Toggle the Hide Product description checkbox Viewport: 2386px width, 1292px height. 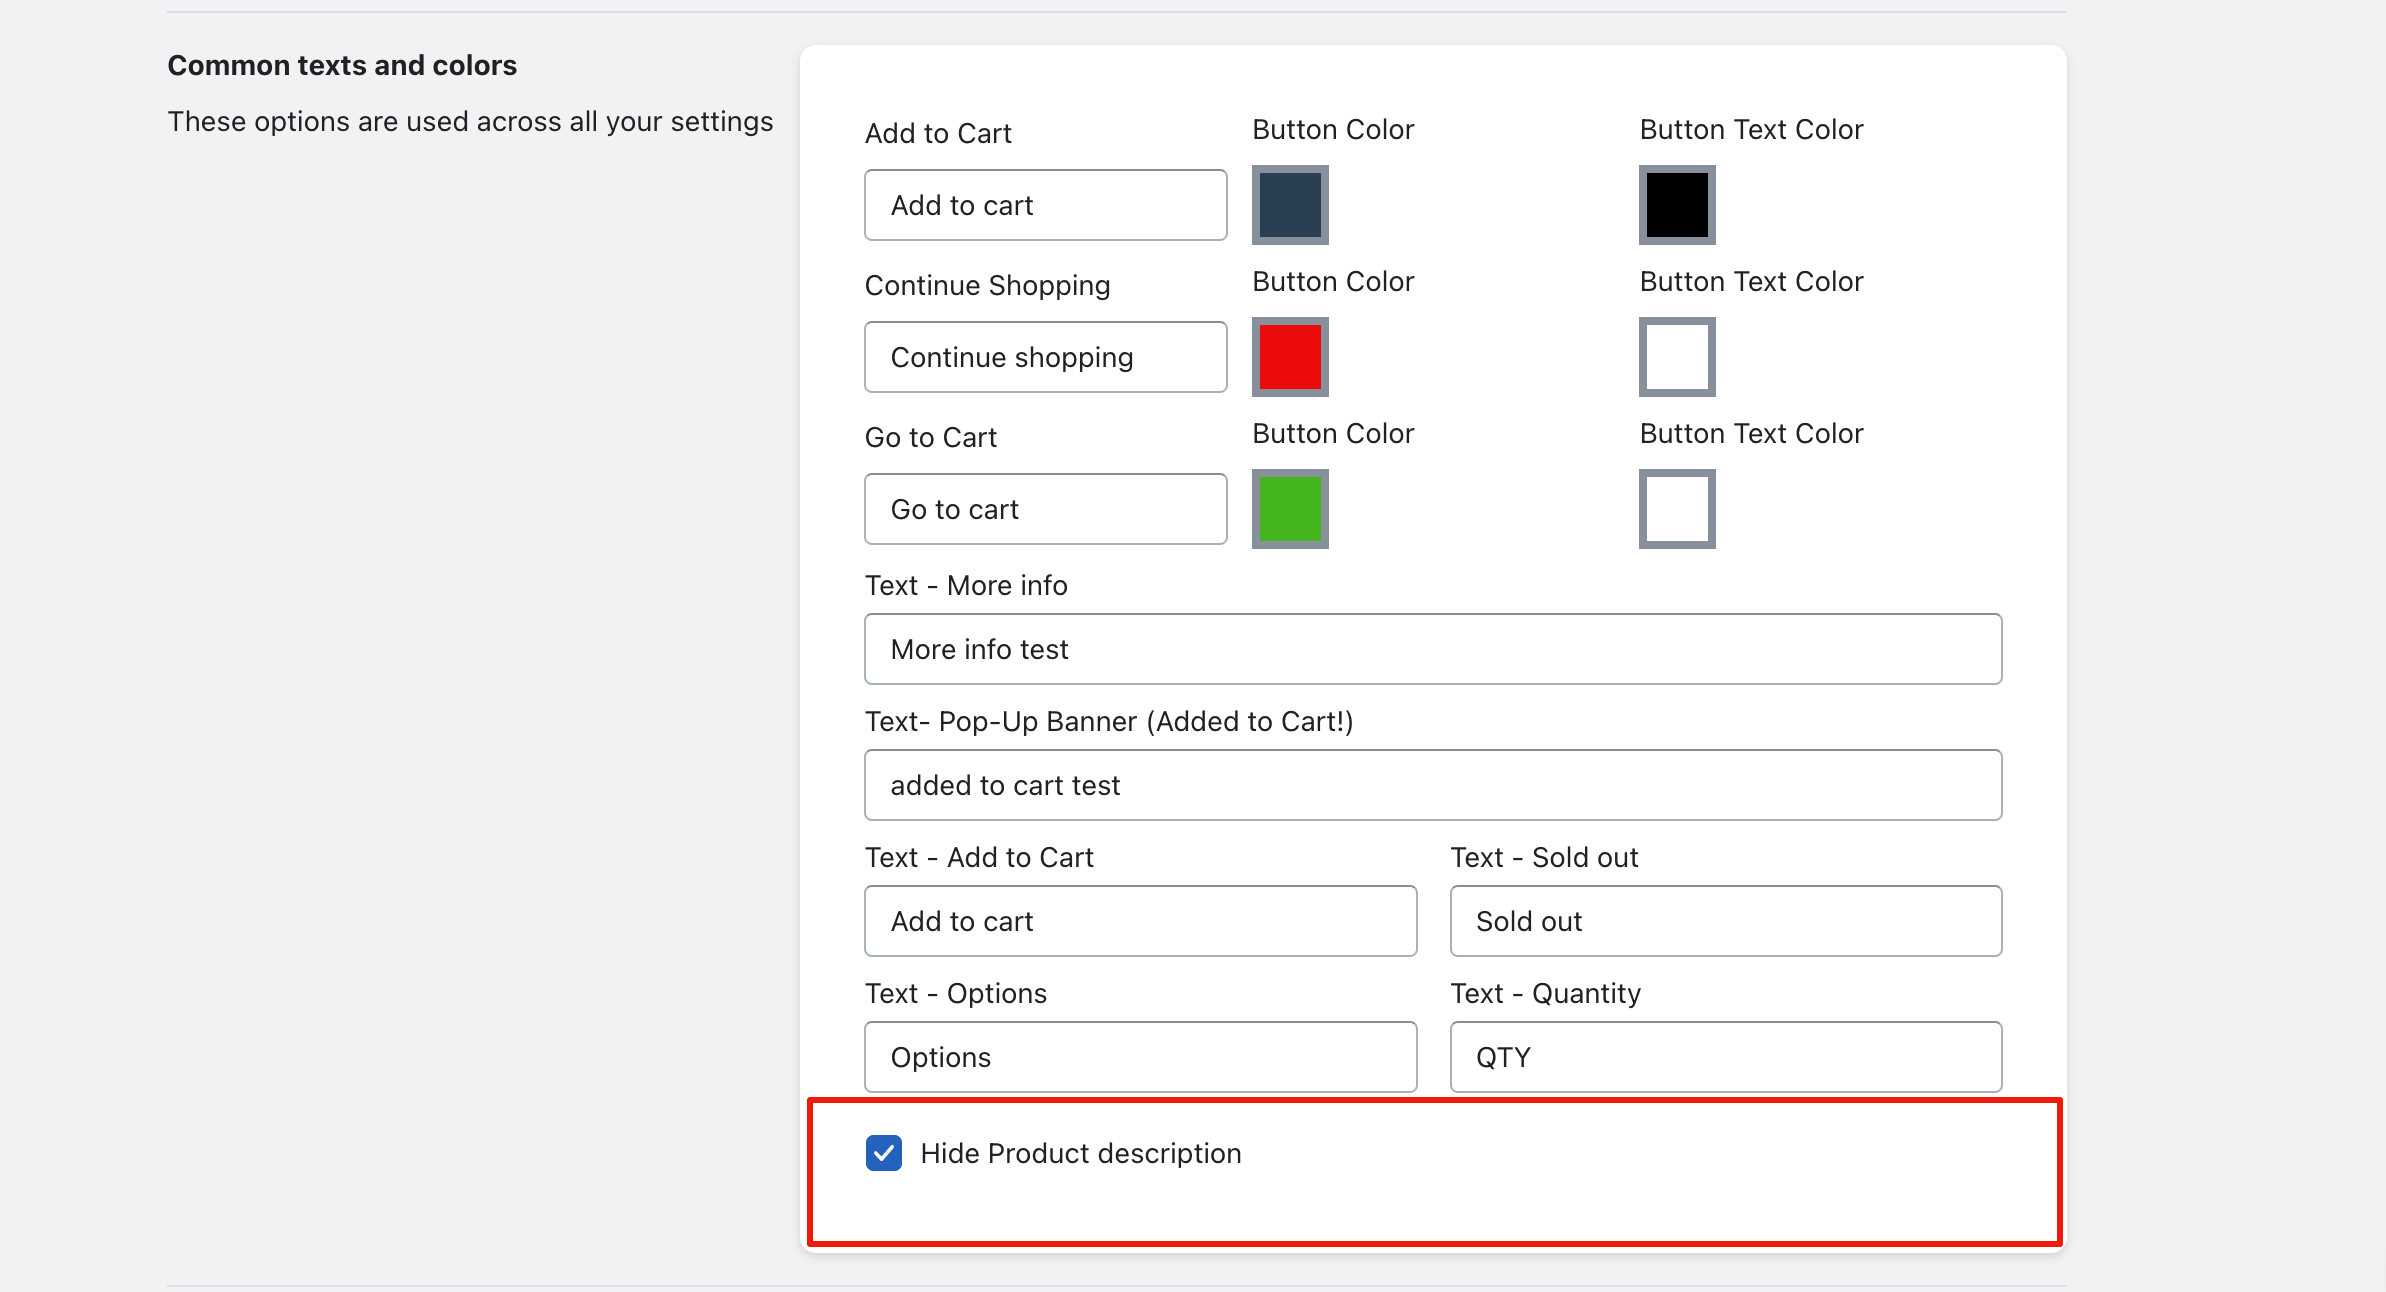[x=884, y=1153]
